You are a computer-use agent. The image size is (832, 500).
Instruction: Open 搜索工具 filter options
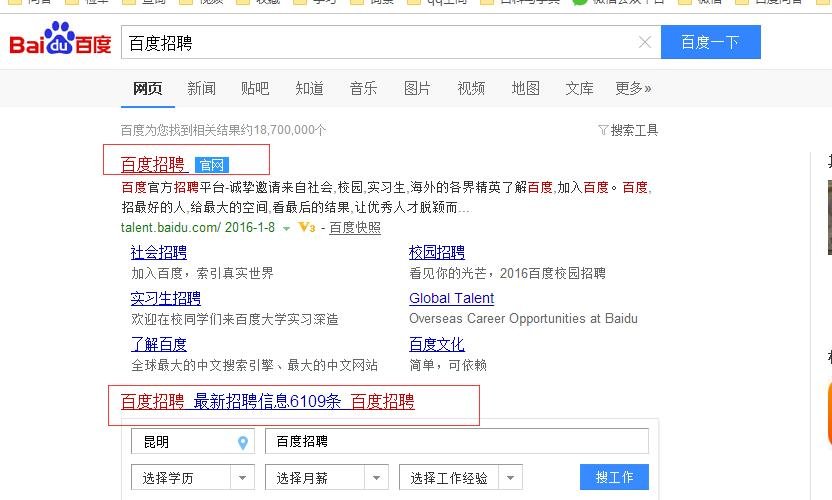click(628, 130)
